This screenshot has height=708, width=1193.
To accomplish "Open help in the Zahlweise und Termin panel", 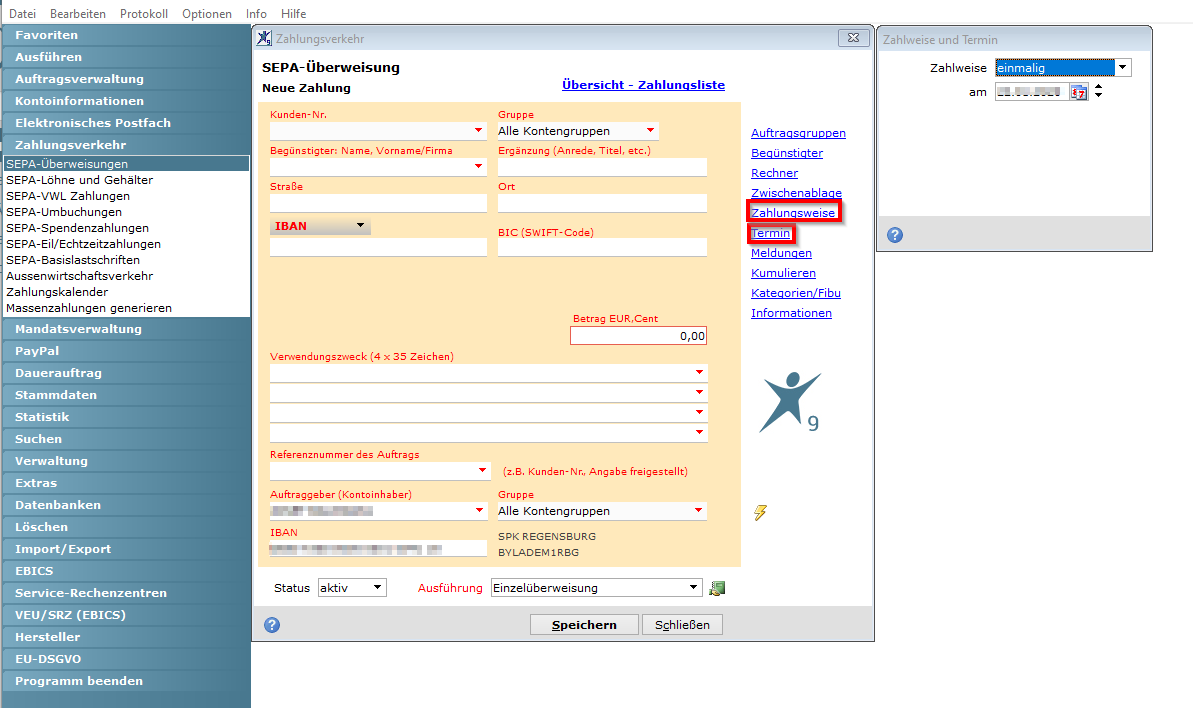I will 895,235.
